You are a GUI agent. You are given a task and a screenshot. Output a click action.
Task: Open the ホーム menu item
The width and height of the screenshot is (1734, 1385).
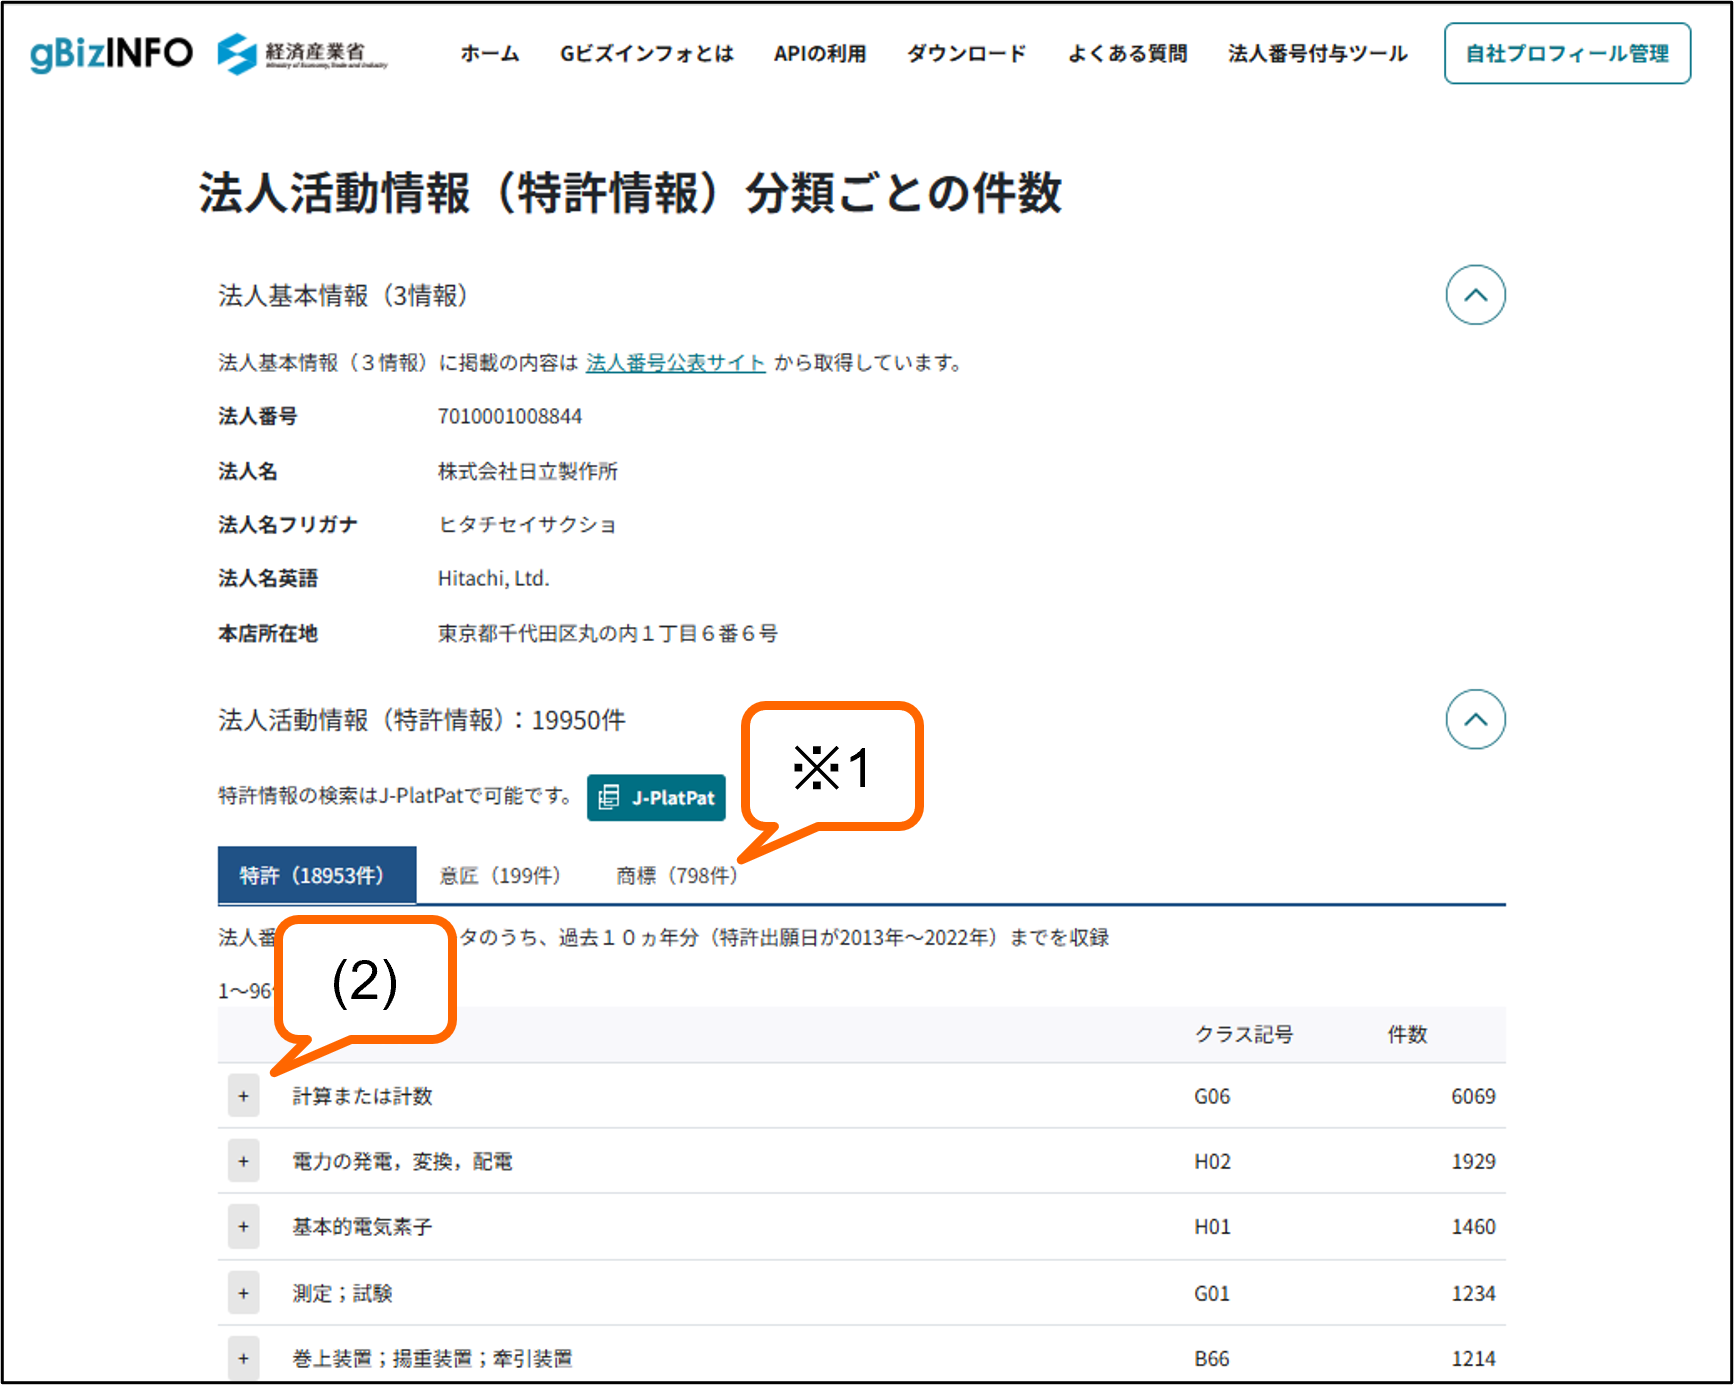(x=489, y=54)
